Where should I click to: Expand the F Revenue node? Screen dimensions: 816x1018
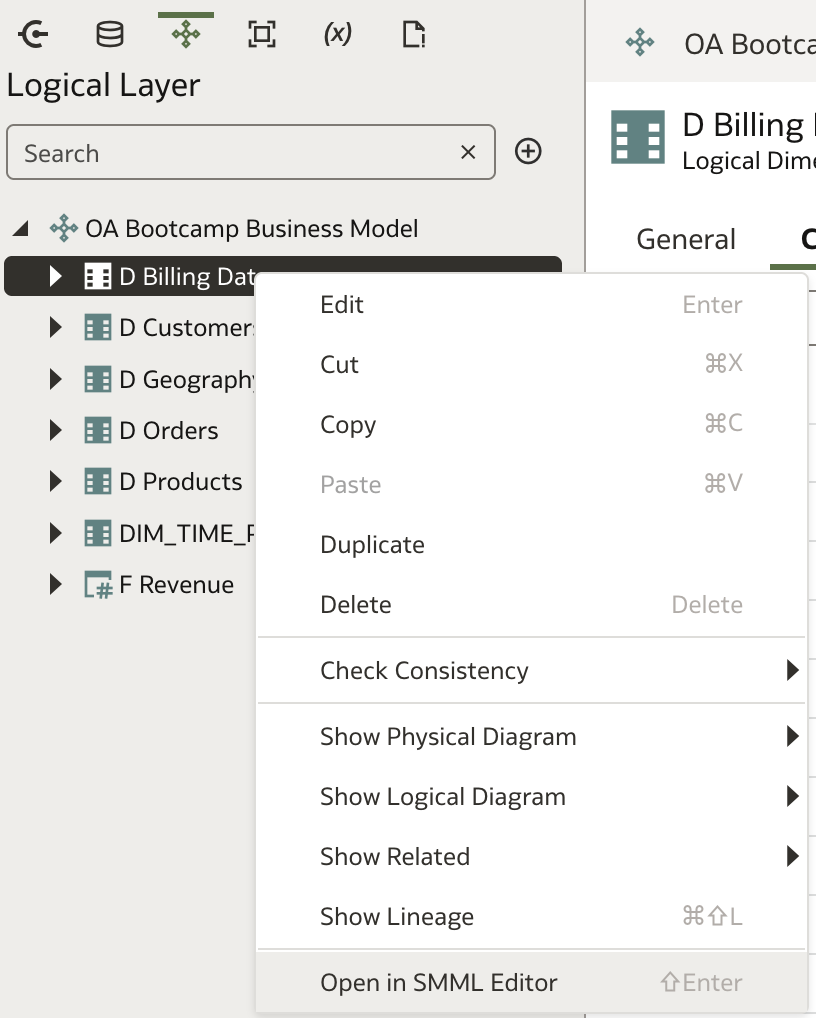click(x=56, y=584)
